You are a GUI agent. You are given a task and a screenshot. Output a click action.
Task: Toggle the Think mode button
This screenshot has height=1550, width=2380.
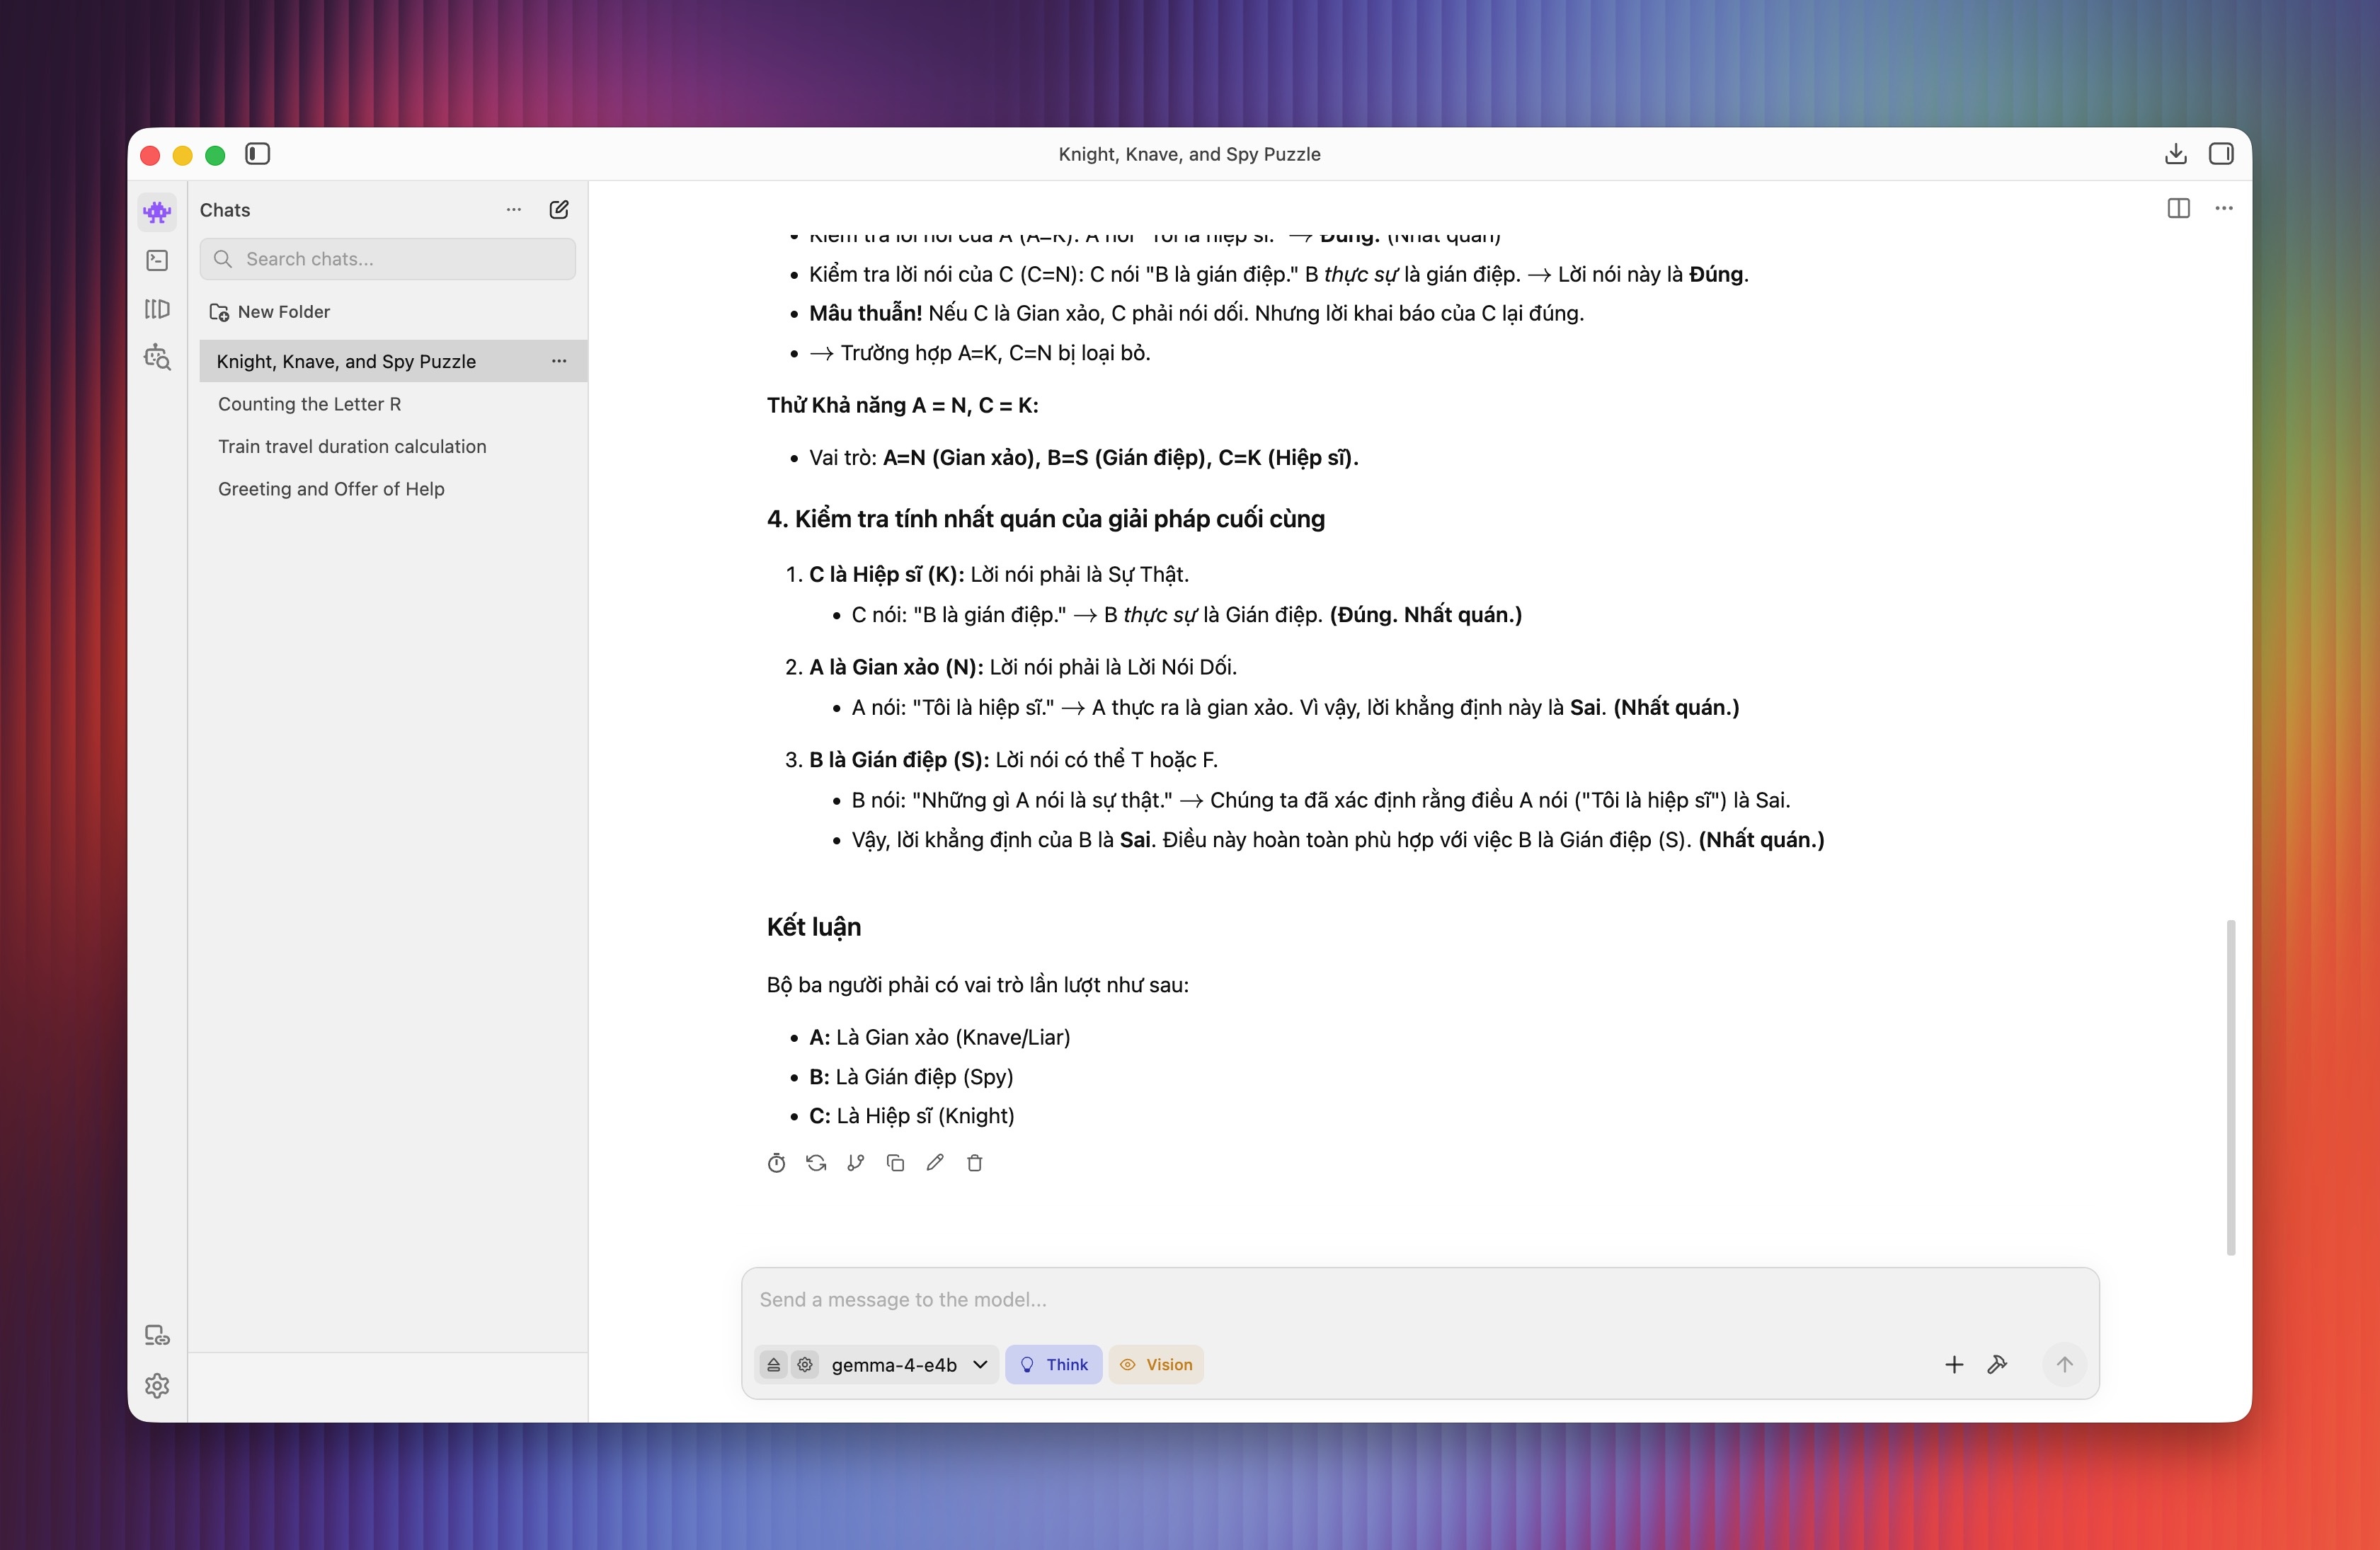[1054, 1364]
